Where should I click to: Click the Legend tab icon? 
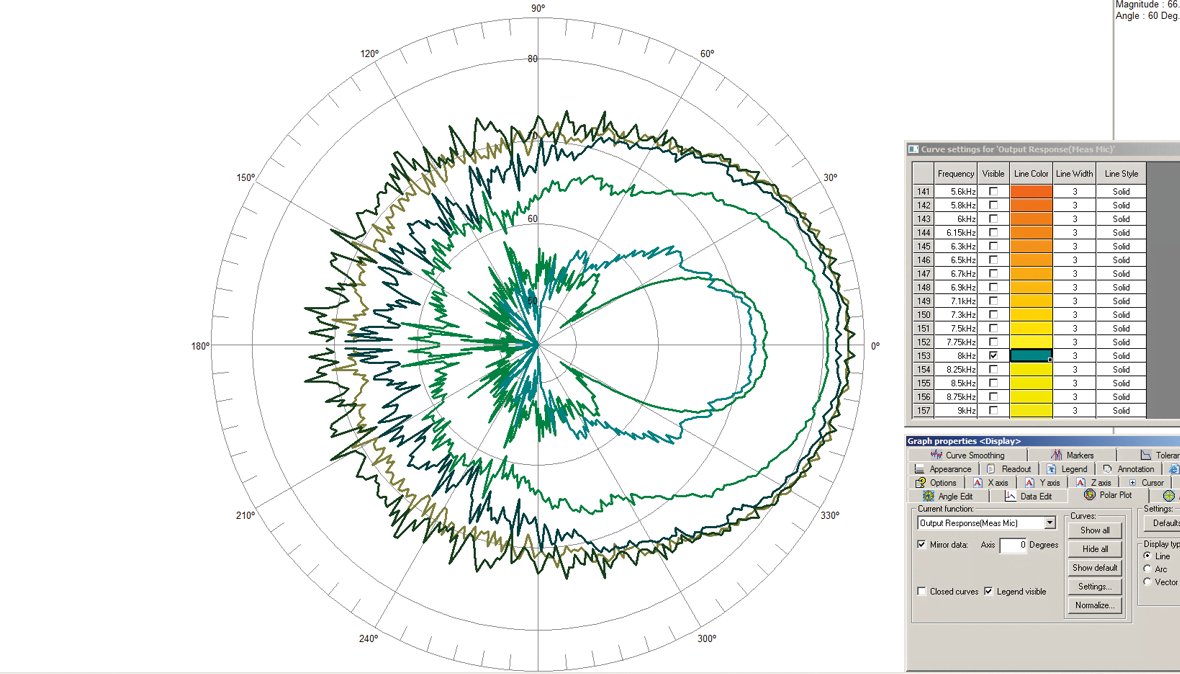1051,469
